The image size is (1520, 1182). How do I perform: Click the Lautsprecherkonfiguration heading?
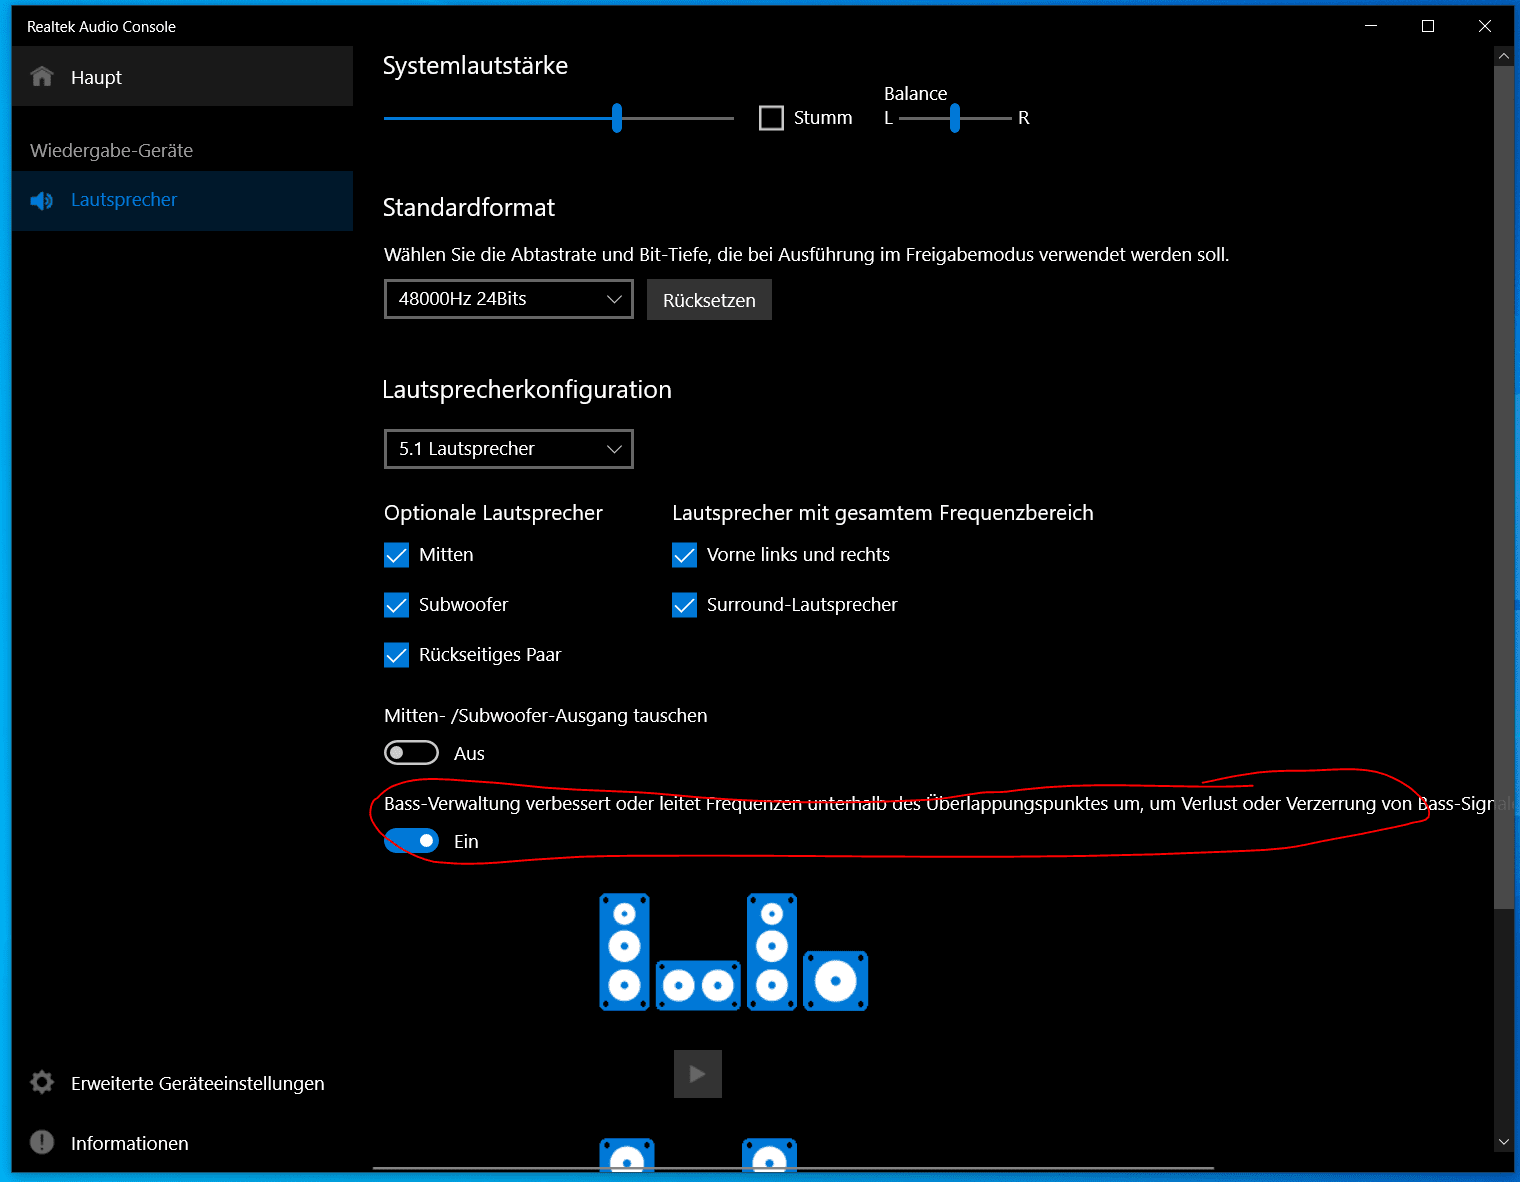[527, 389]
